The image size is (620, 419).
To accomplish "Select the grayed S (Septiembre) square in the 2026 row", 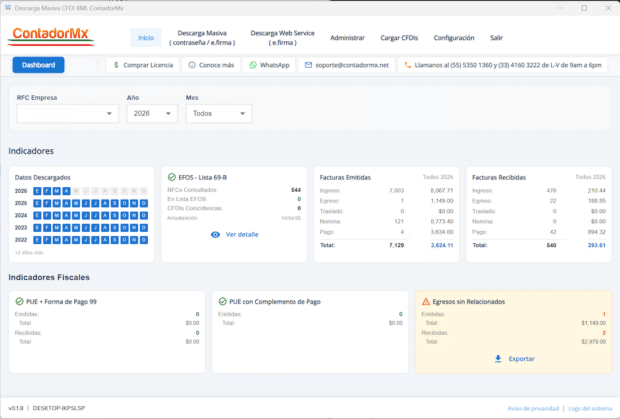I will coord(115,191).
